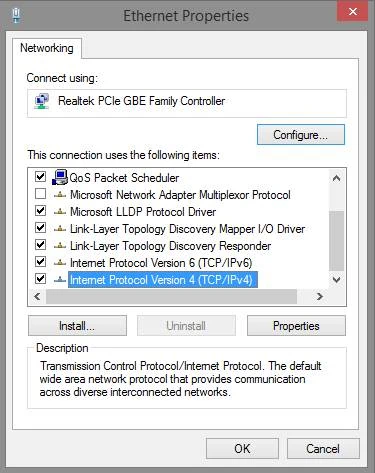This screenshot has height=473, width=375.
Task: Click the TCP/IPv4 protocol icon
Action: (x=60, y=280)
